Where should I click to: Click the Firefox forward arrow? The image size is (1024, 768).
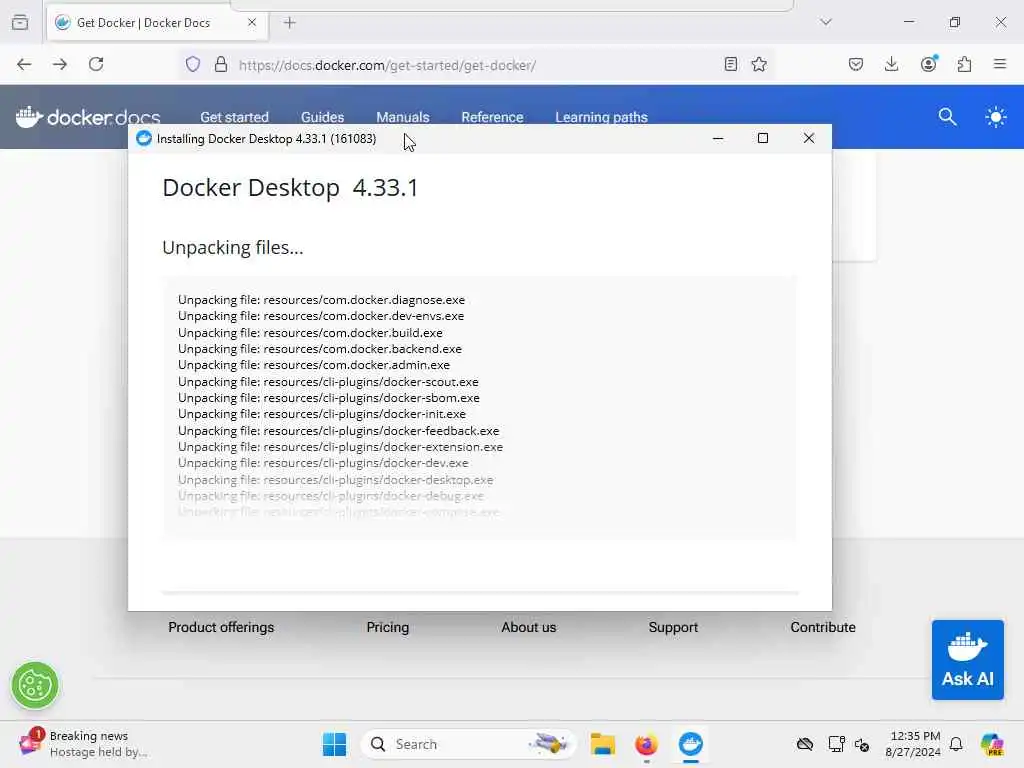point(60,64)
